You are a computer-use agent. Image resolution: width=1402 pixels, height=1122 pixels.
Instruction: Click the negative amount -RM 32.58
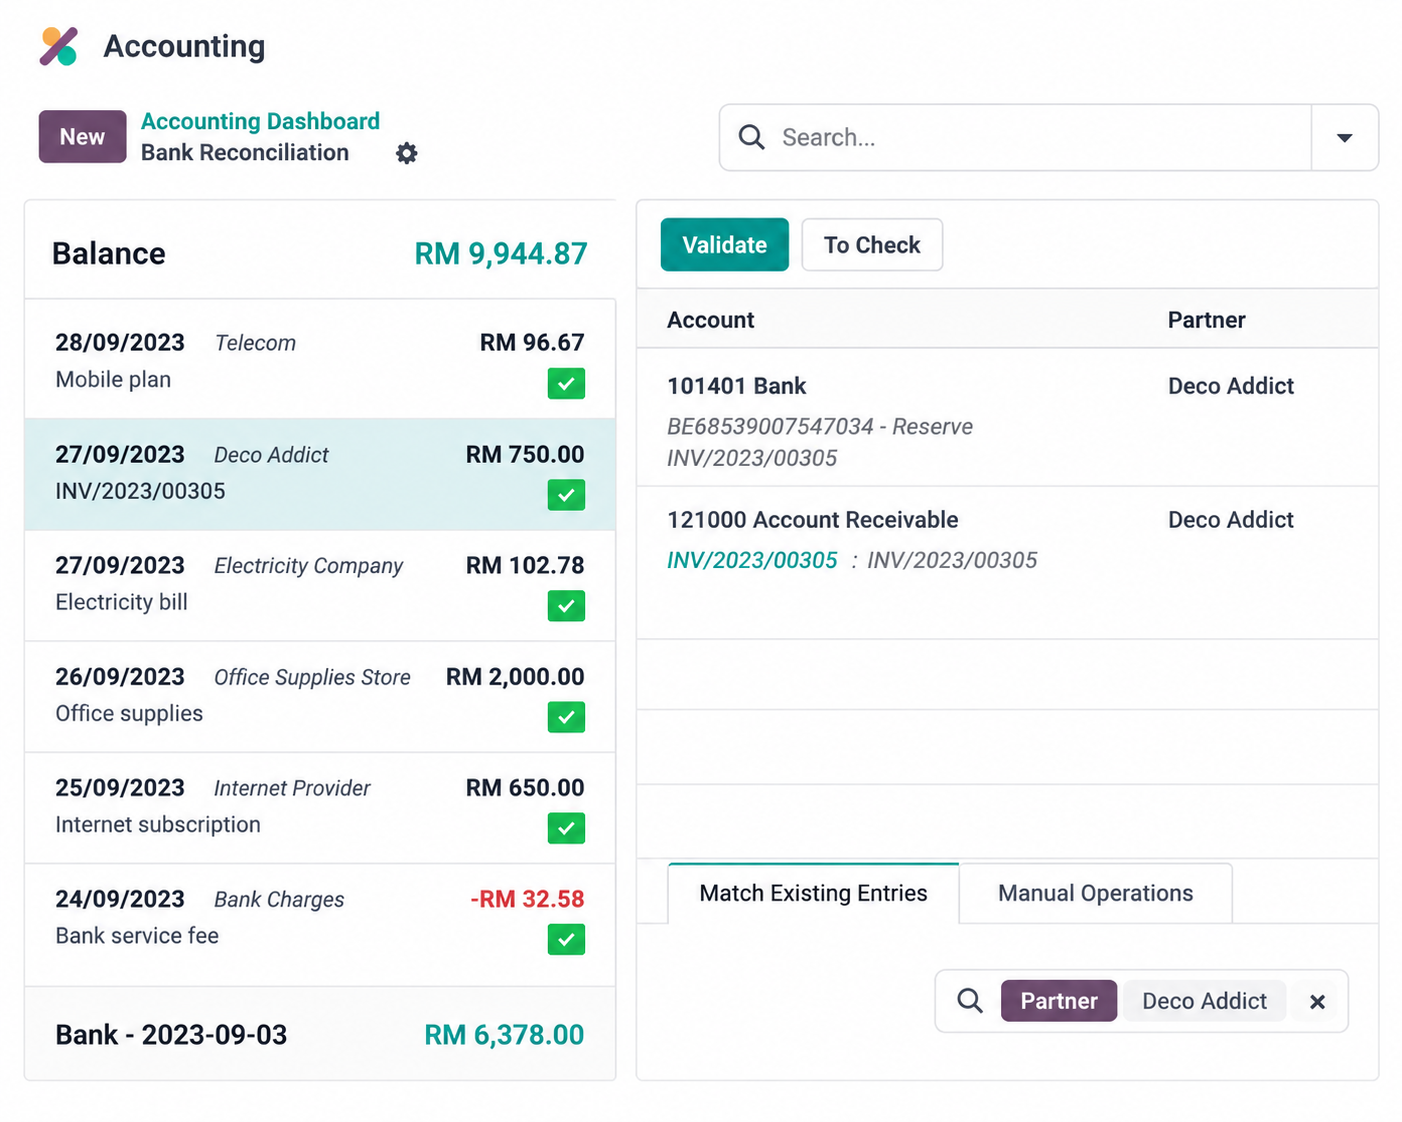(x=527, y=899)
